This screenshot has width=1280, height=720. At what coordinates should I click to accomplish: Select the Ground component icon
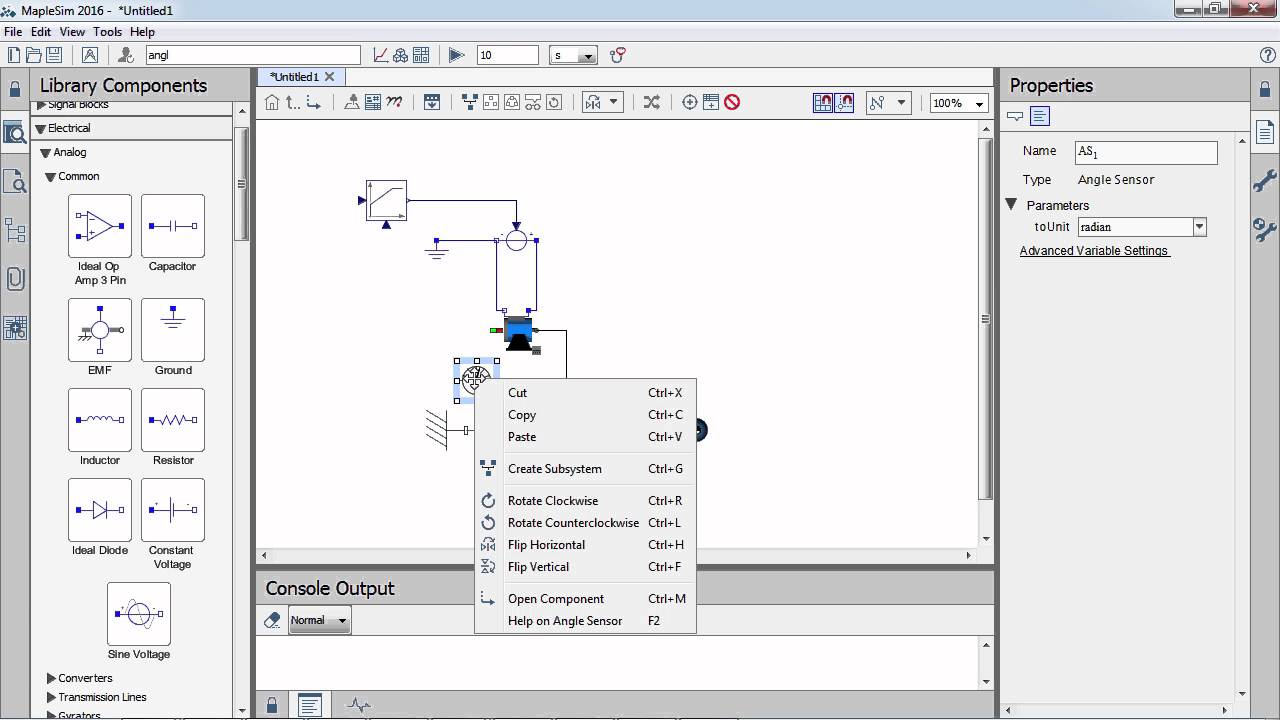pyautogui.click(x=173, y=330)
